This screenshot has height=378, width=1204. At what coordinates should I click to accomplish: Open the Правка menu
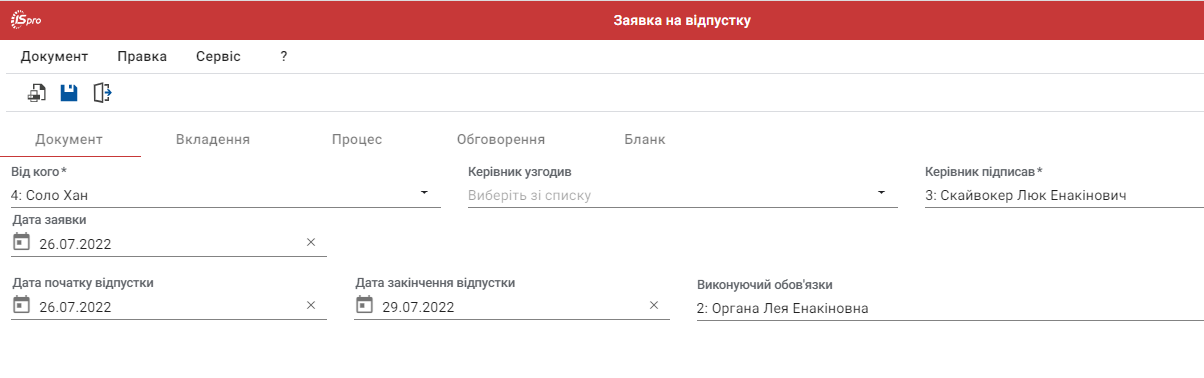point(142,57)
